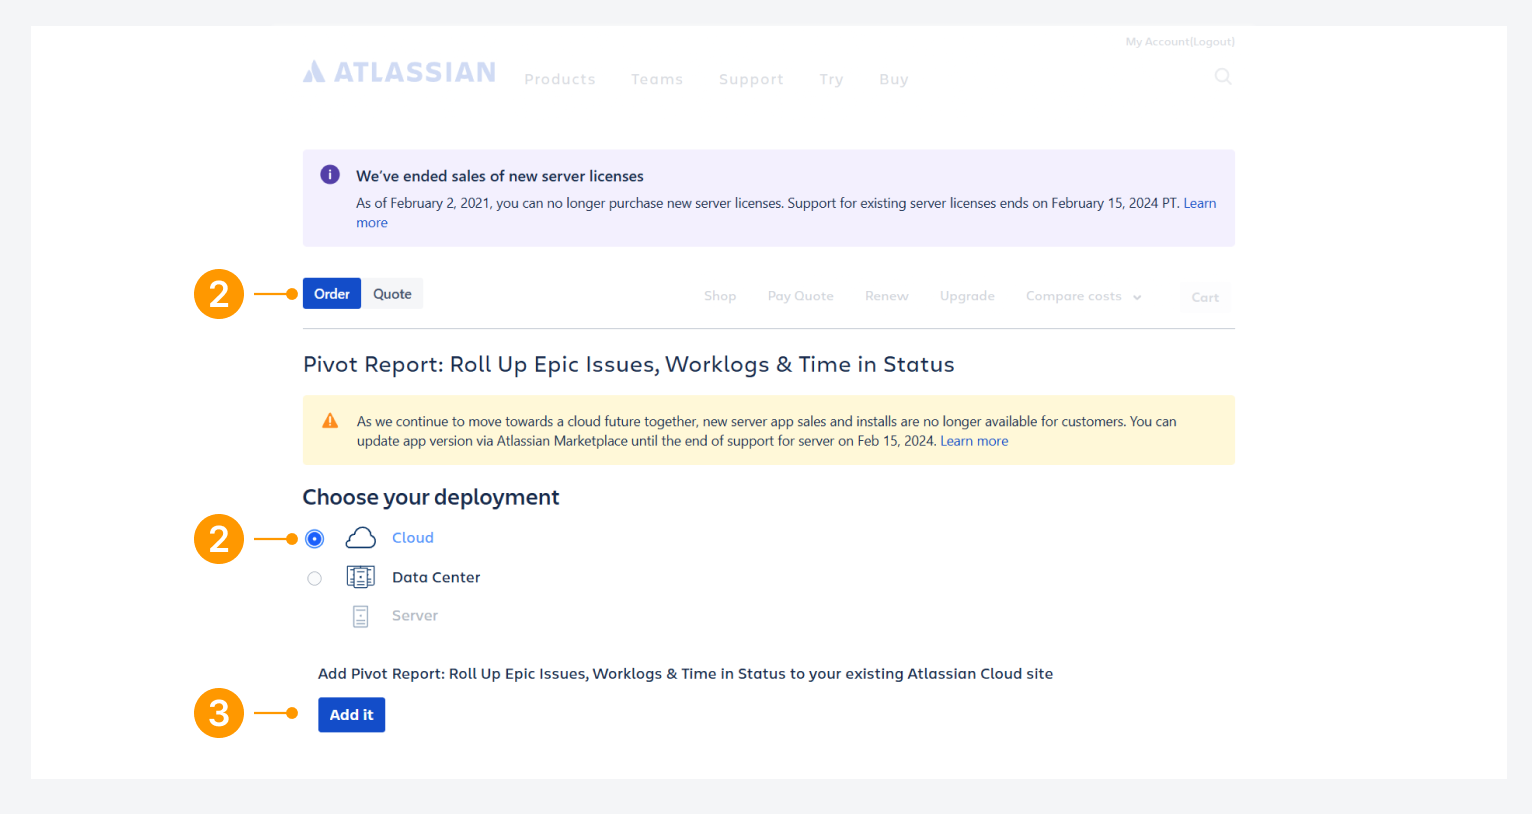Switch to the Order tab

pyautogui.click(x=332, y=294)
